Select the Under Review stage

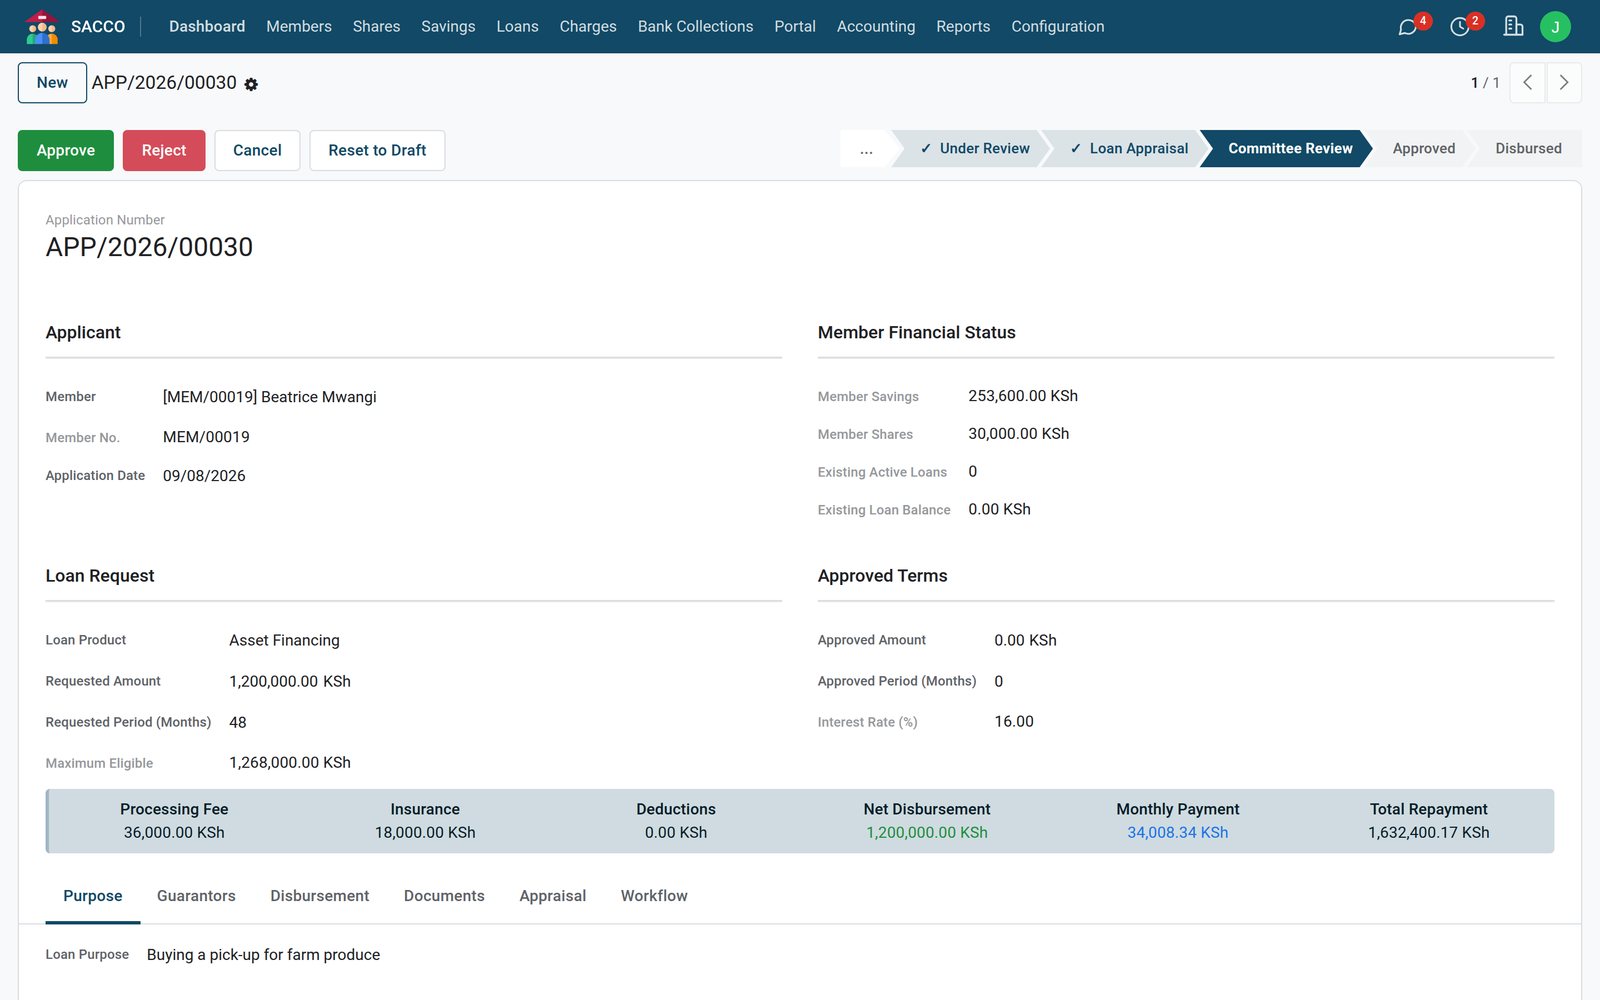(x=974, y=149)
